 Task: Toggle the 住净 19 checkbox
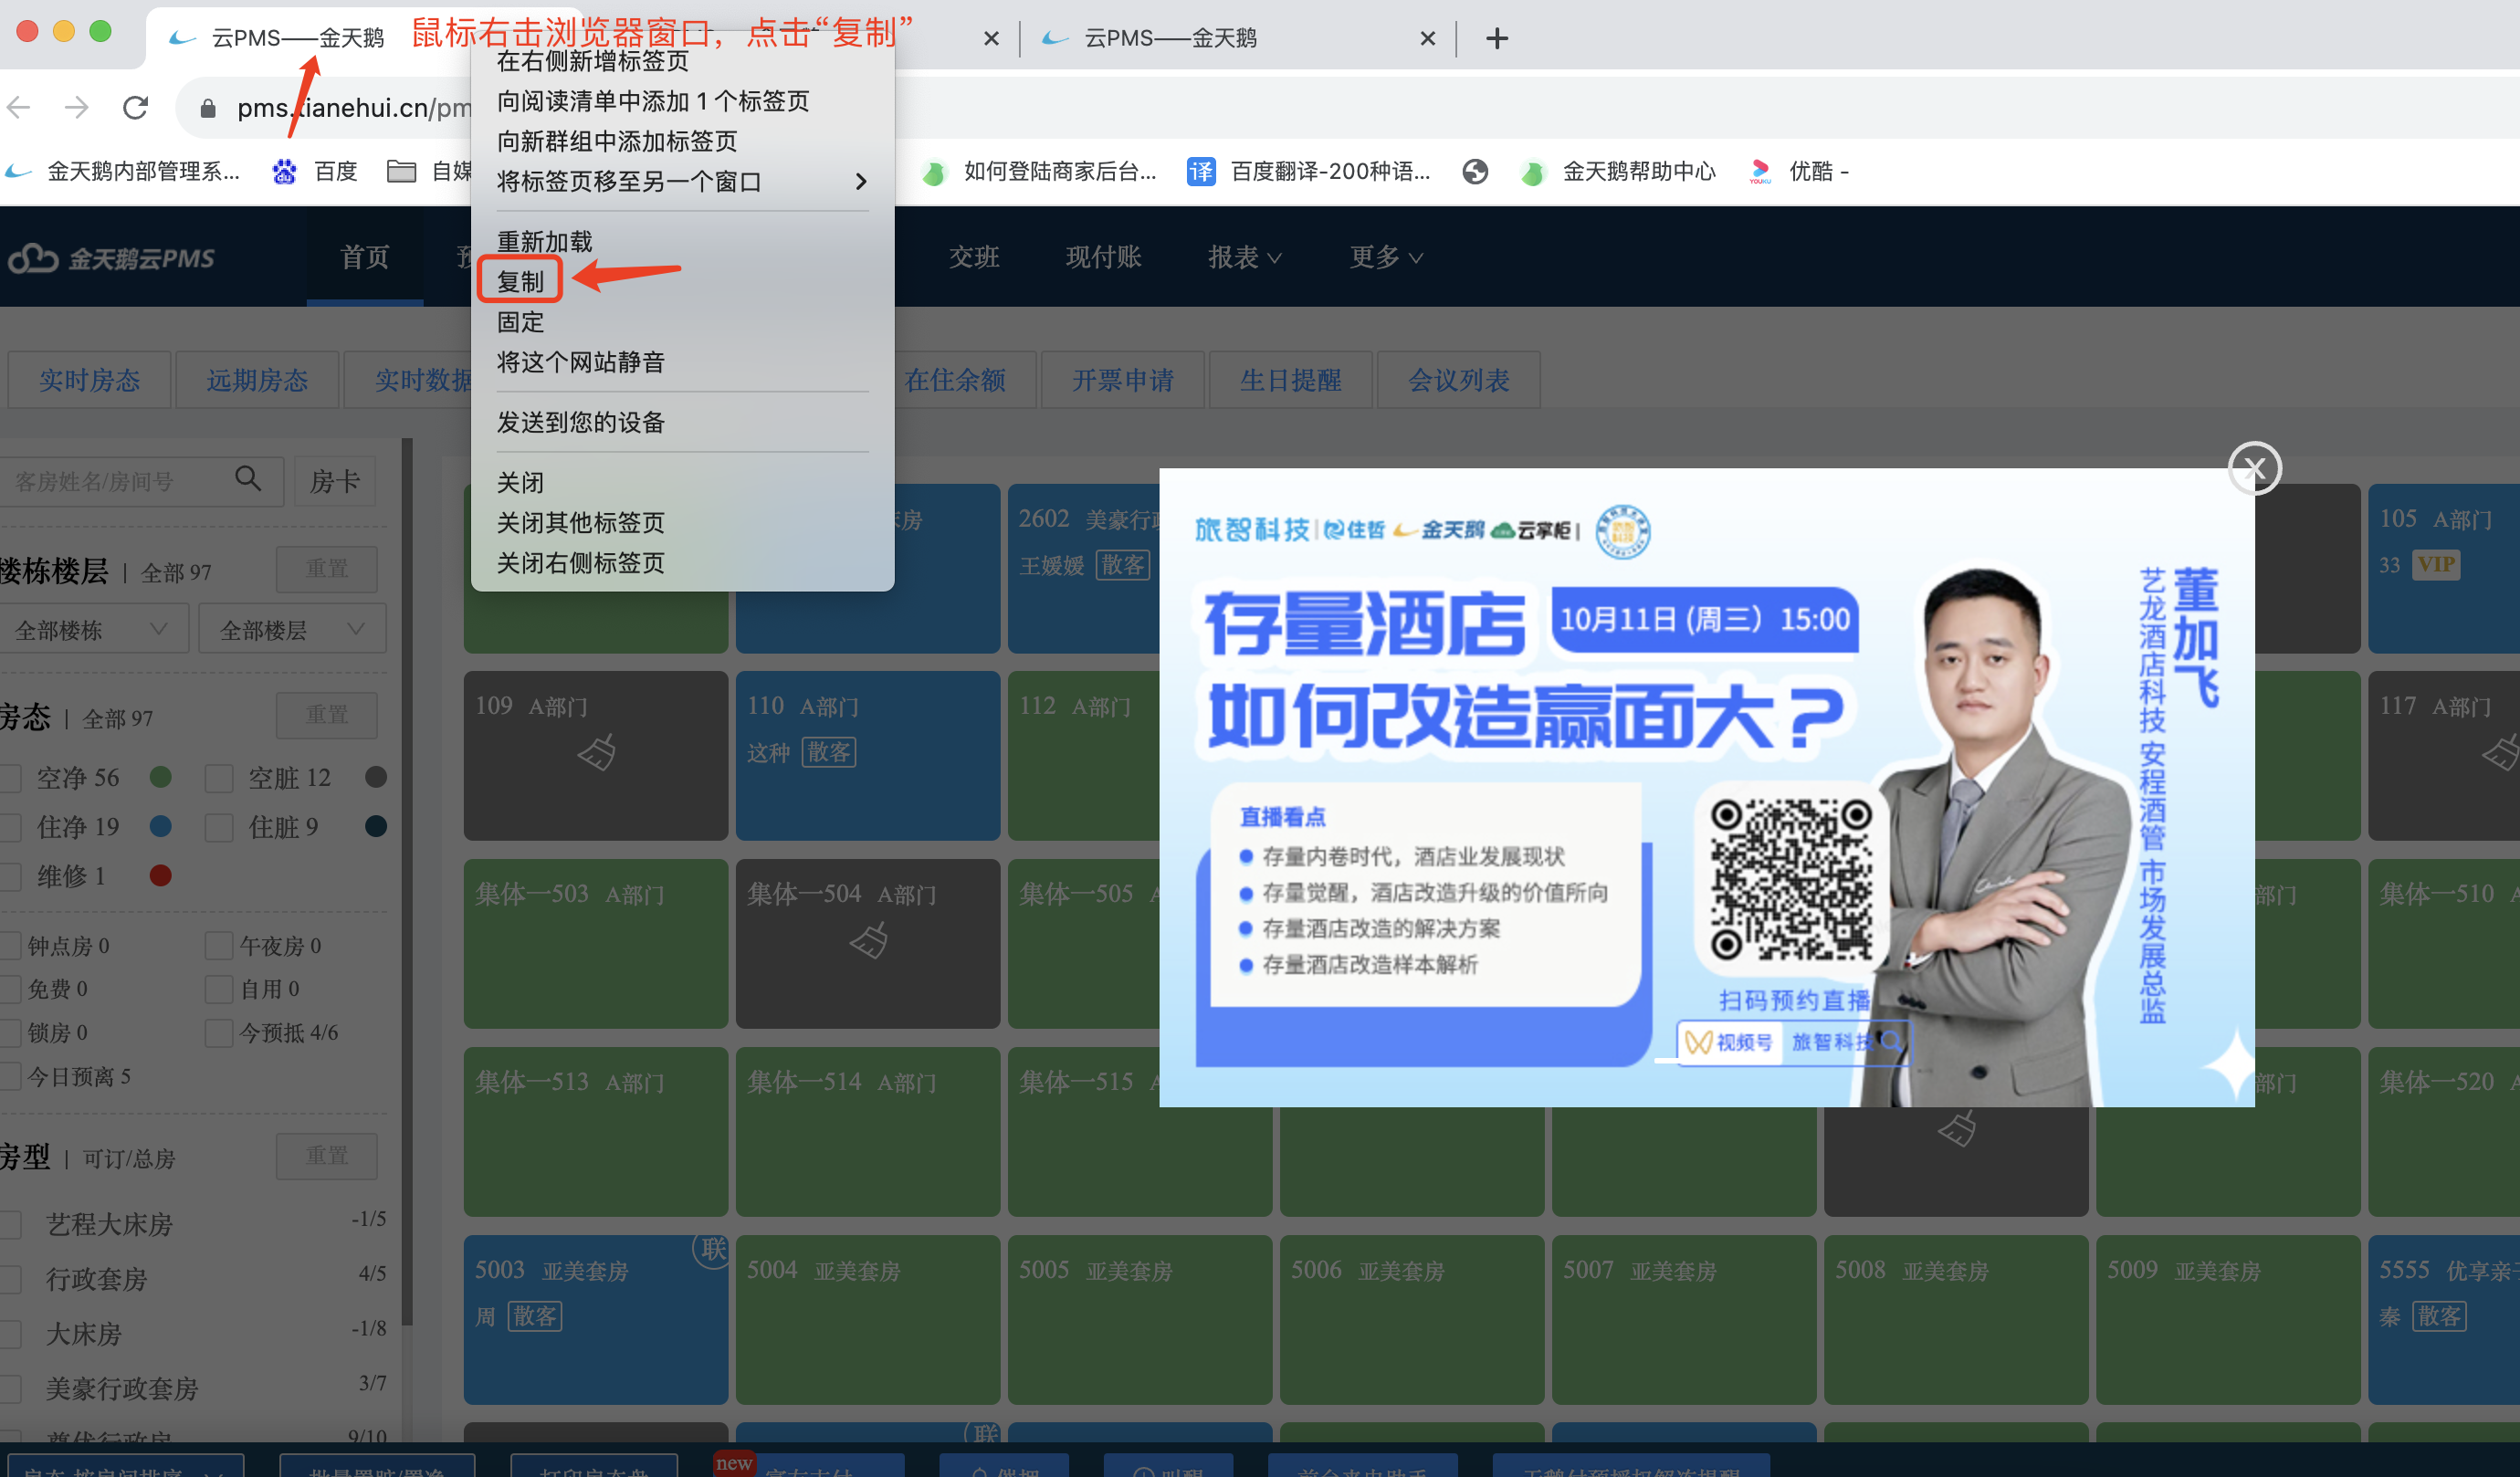click(x=11, y=827)
